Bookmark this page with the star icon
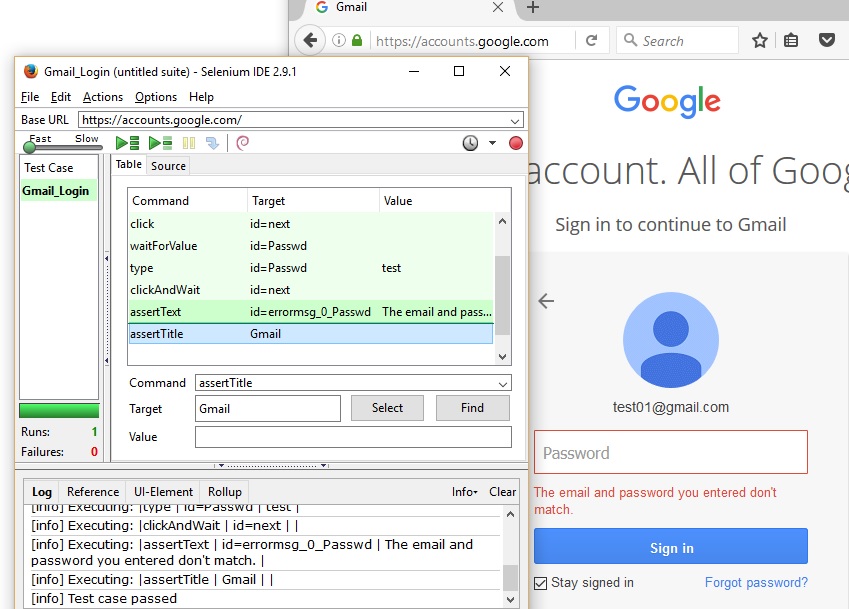The width and height of the screenshot is (849, 609). click(x=760, y=40)
